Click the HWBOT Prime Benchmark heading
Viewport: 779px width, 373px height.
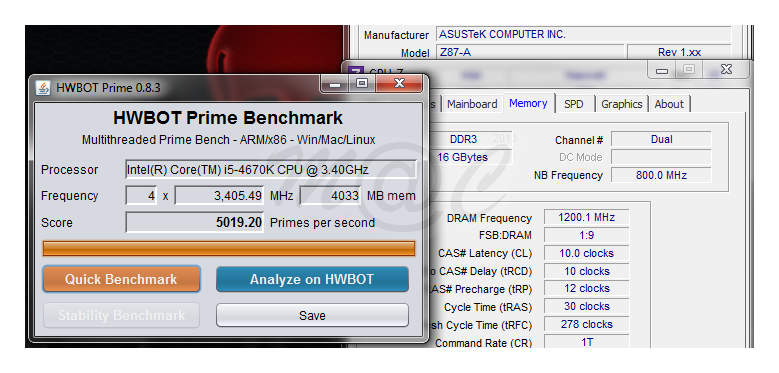228,118
